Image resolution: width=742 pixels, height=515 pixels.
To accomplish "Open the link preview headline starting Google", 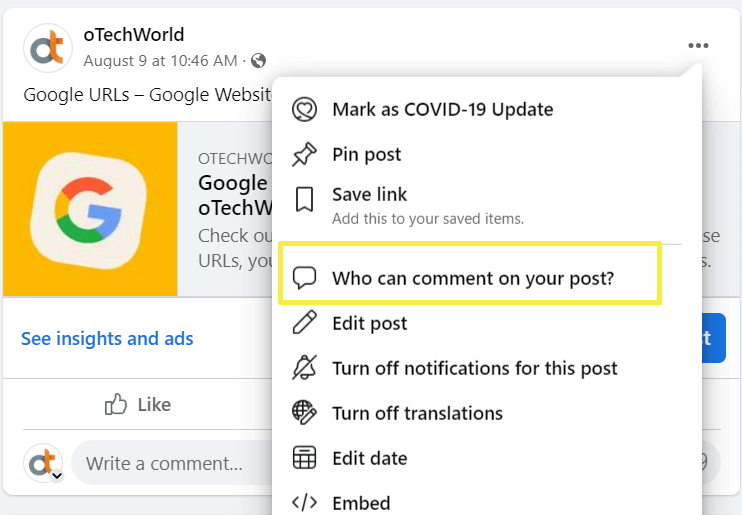I will 236,195.
